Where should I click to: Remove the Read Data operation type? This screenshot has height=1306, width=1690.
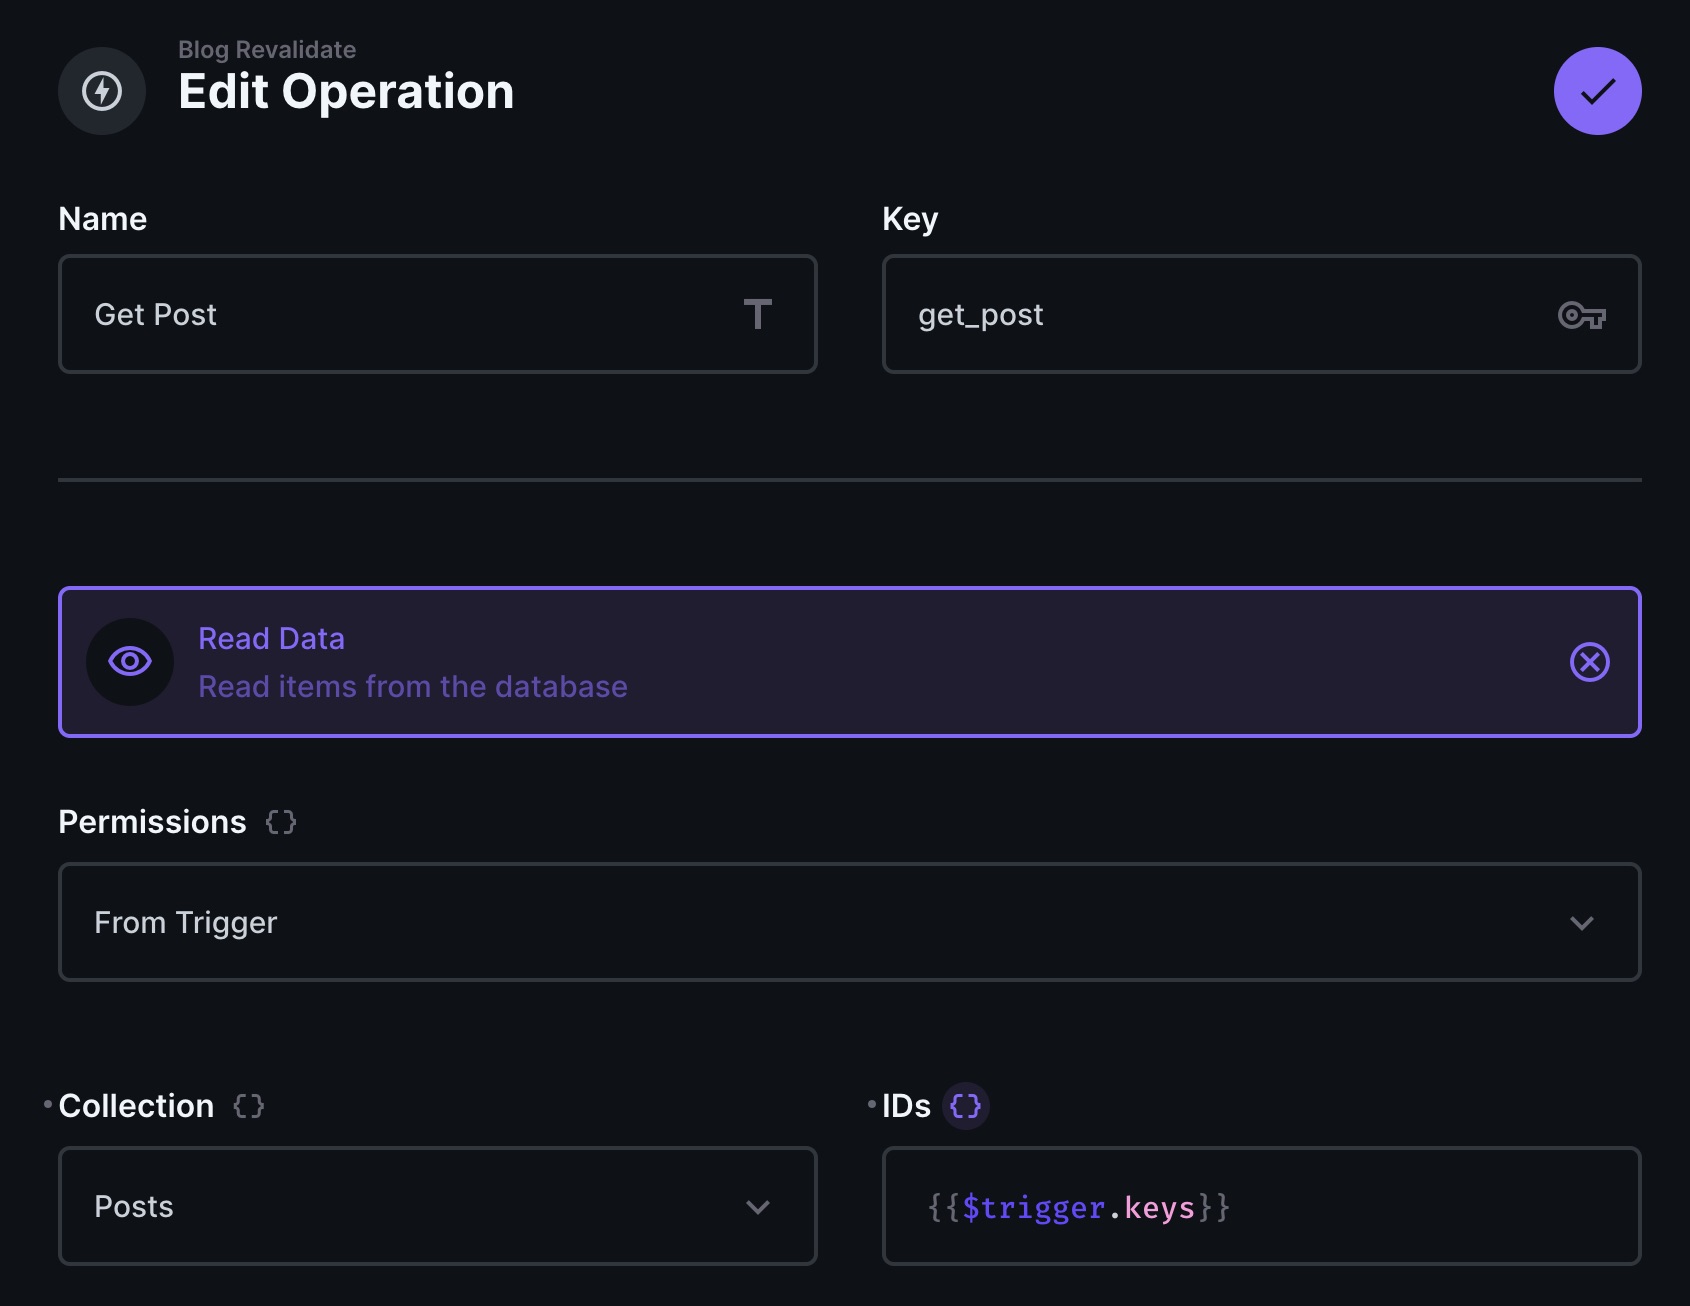click(x=1590, y=661)
